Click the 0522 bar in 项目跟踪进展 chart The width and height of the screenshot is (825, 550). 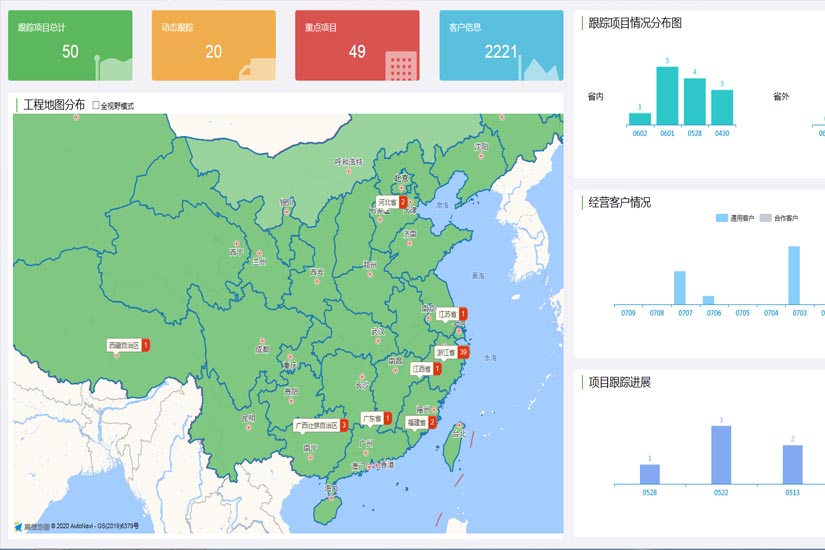(721, 455)
